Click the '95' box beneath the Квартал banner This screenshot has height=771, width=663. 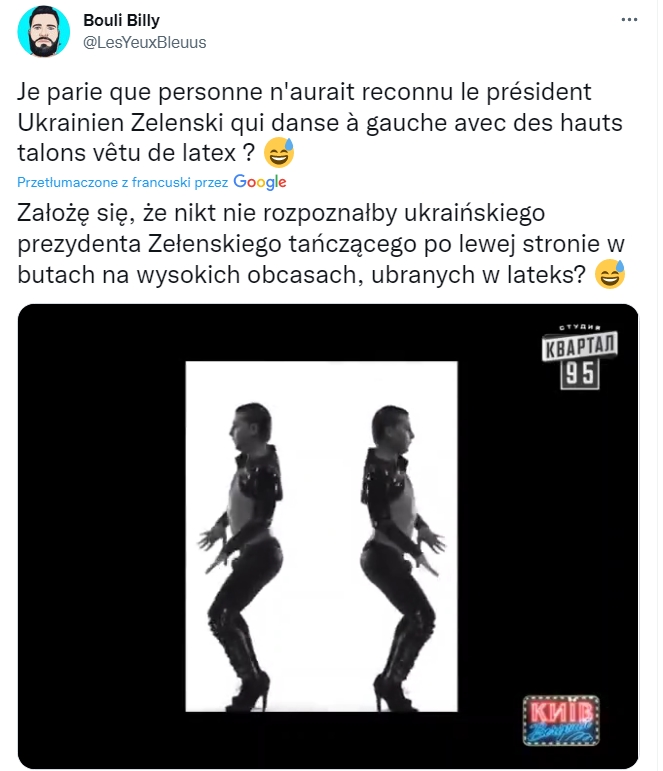(580, 374)
